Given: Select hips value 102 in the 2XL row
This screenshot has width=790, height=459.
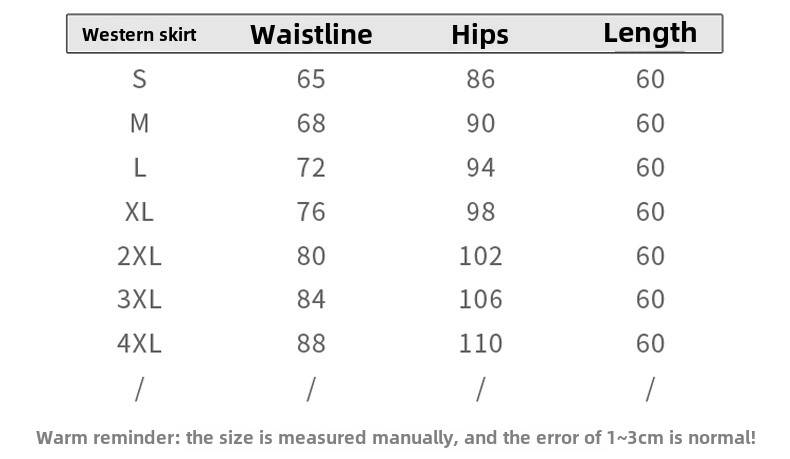Looking at the screenshot, I should (480, 255).
